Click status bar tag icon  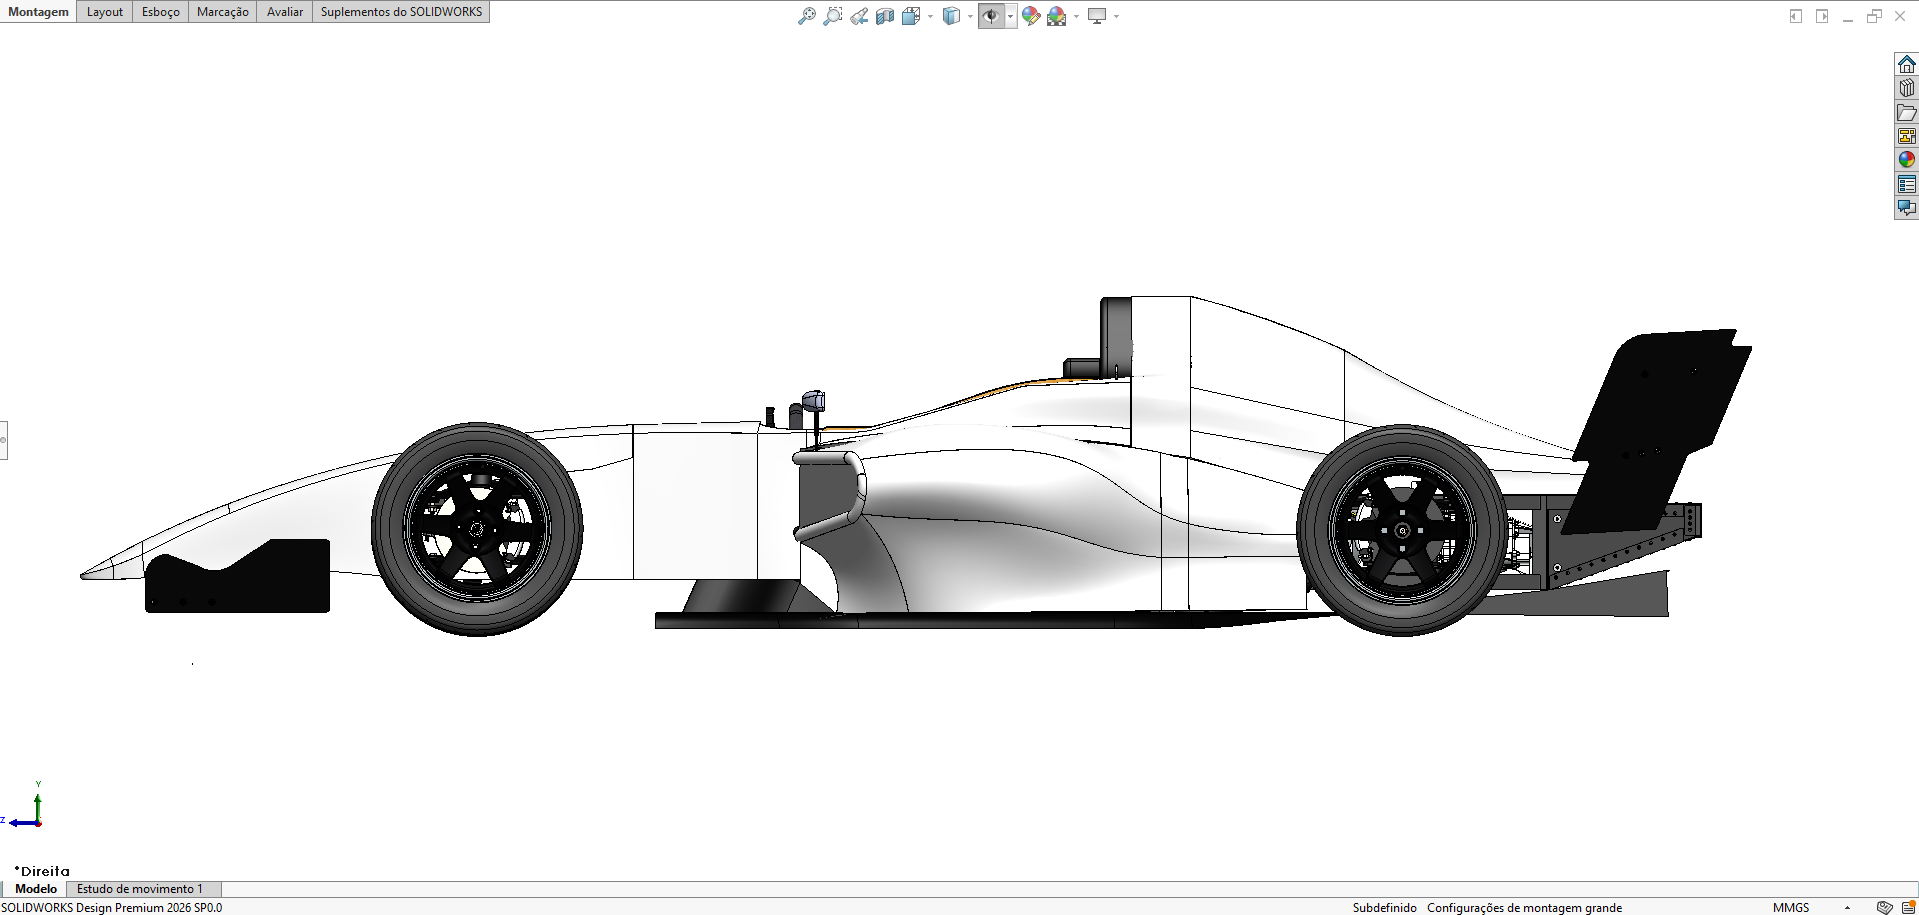(1884, 907)
